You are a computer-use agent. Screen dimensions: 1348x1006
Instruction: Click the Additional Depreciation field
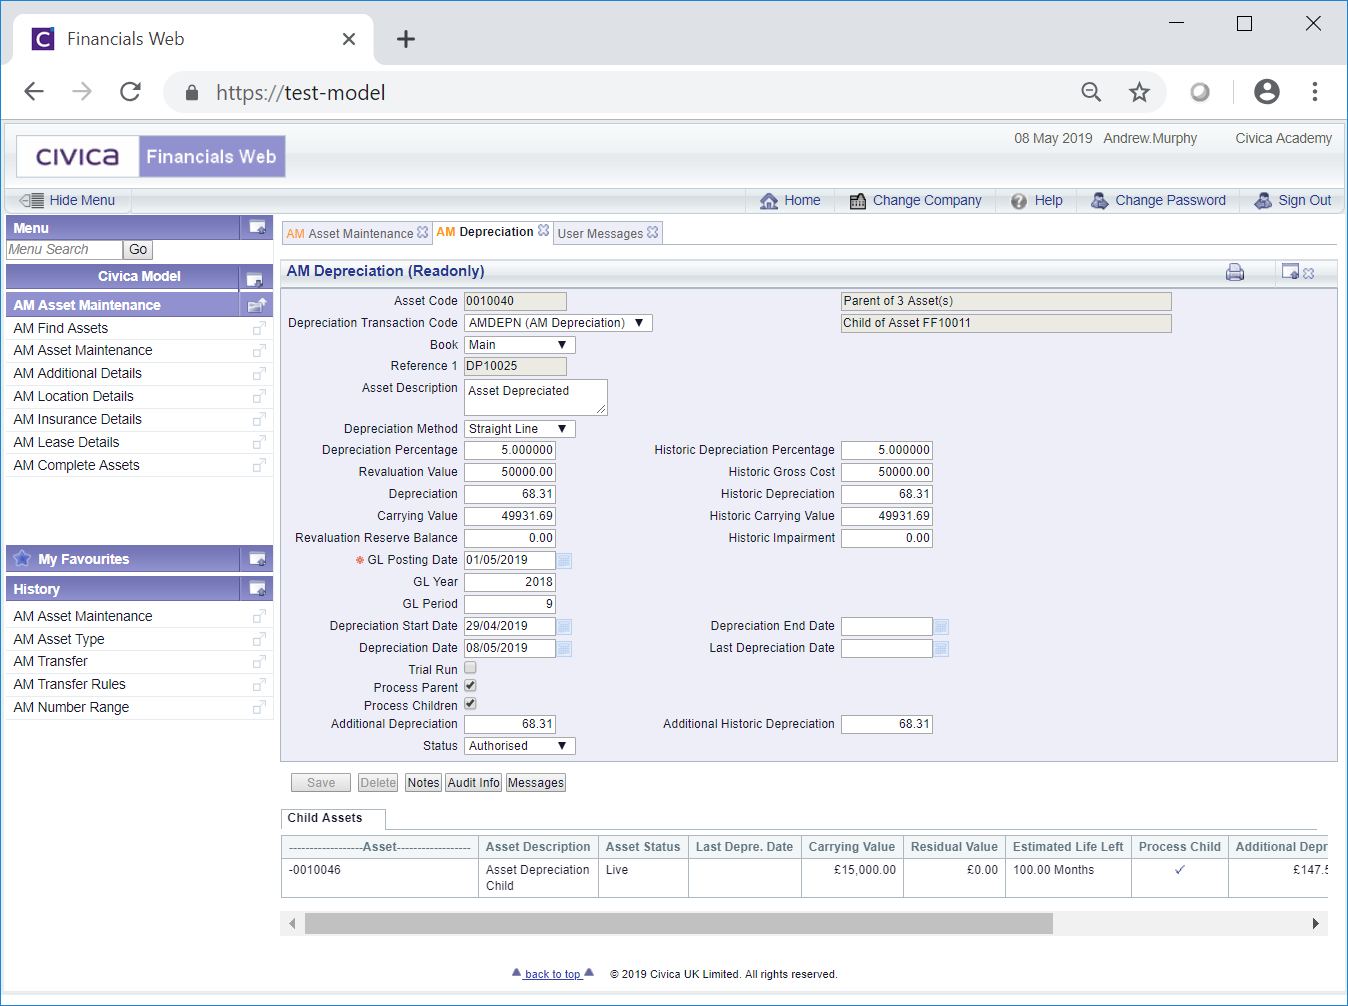(510, 724)
